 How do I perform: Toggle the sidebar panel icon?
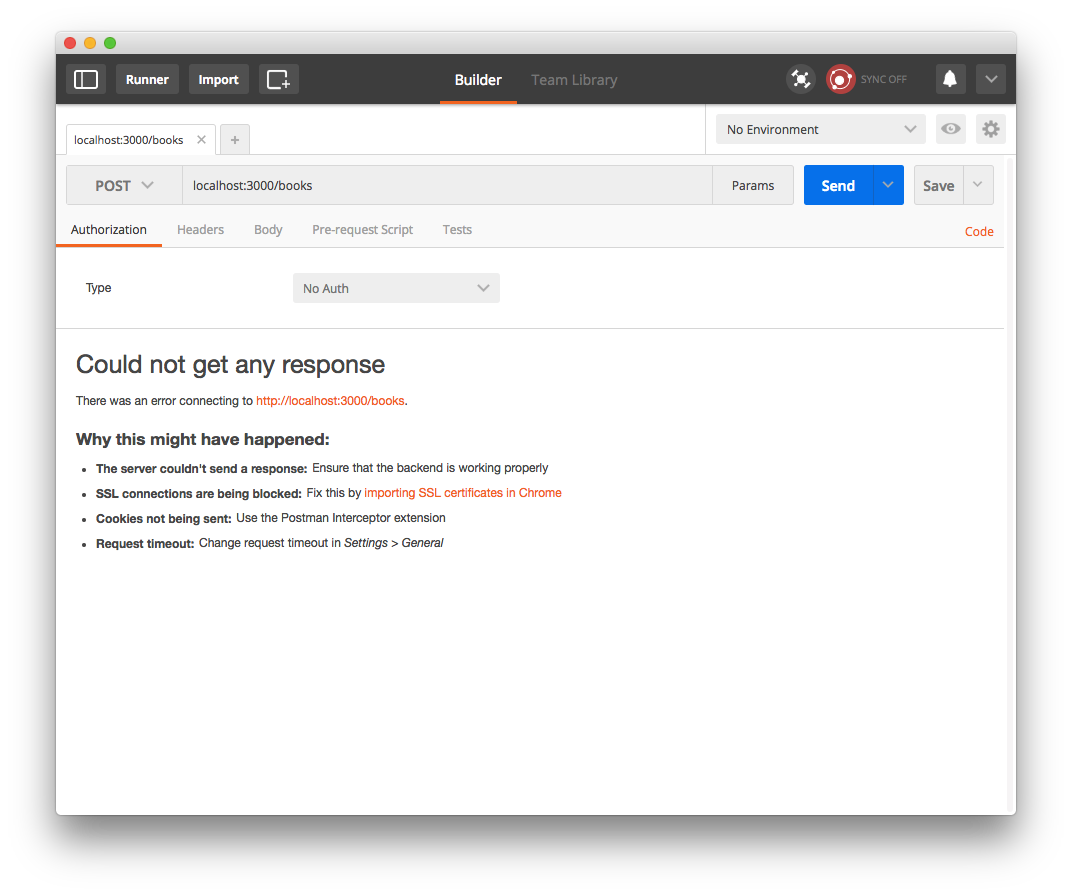click(x=86, y=79)
